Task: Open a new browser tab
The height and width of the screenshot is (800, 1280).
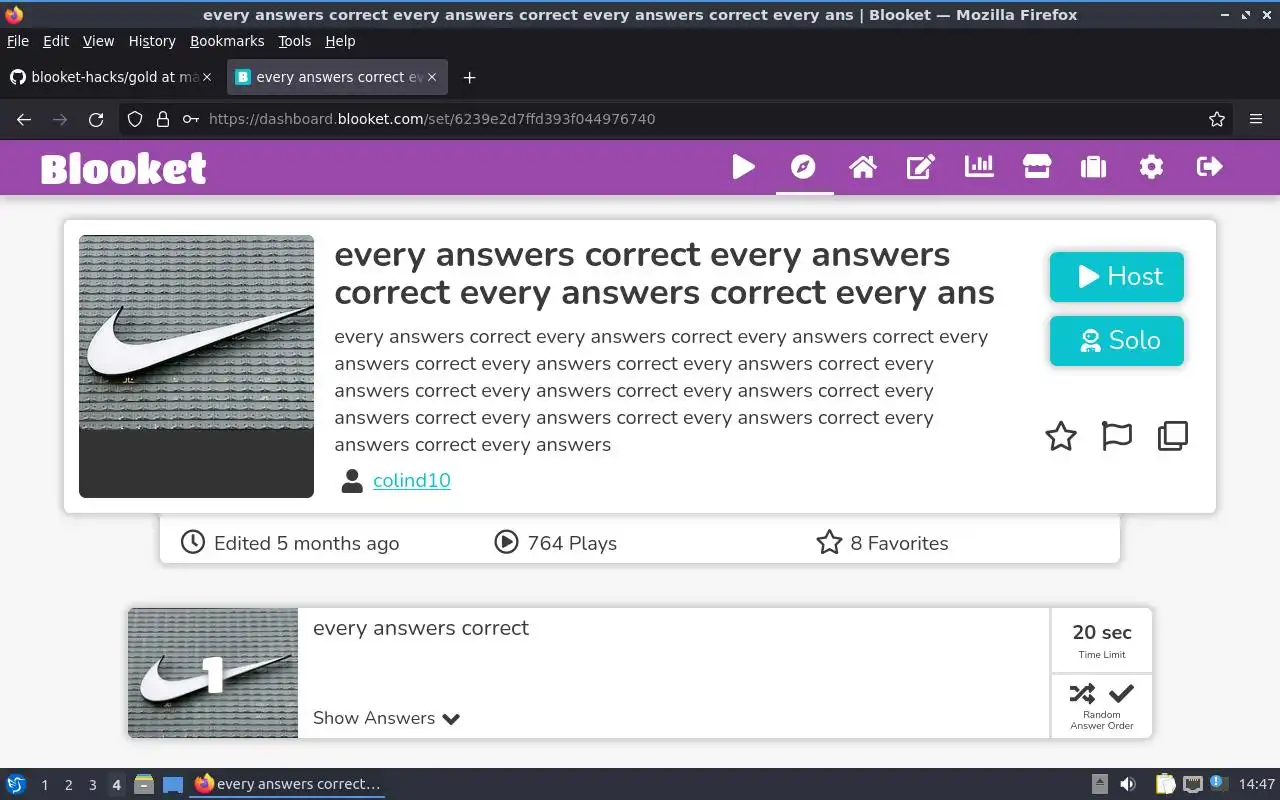Action: pyautogui.click(x=469, y=77)
